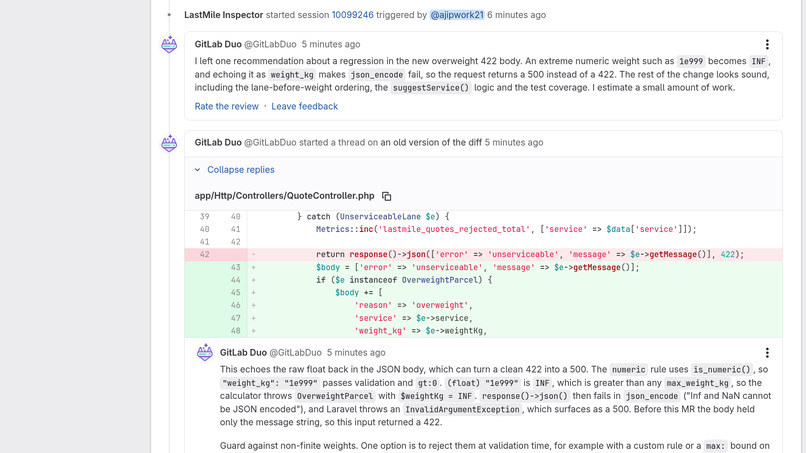Open an old version of the diff link

(431, 142)
